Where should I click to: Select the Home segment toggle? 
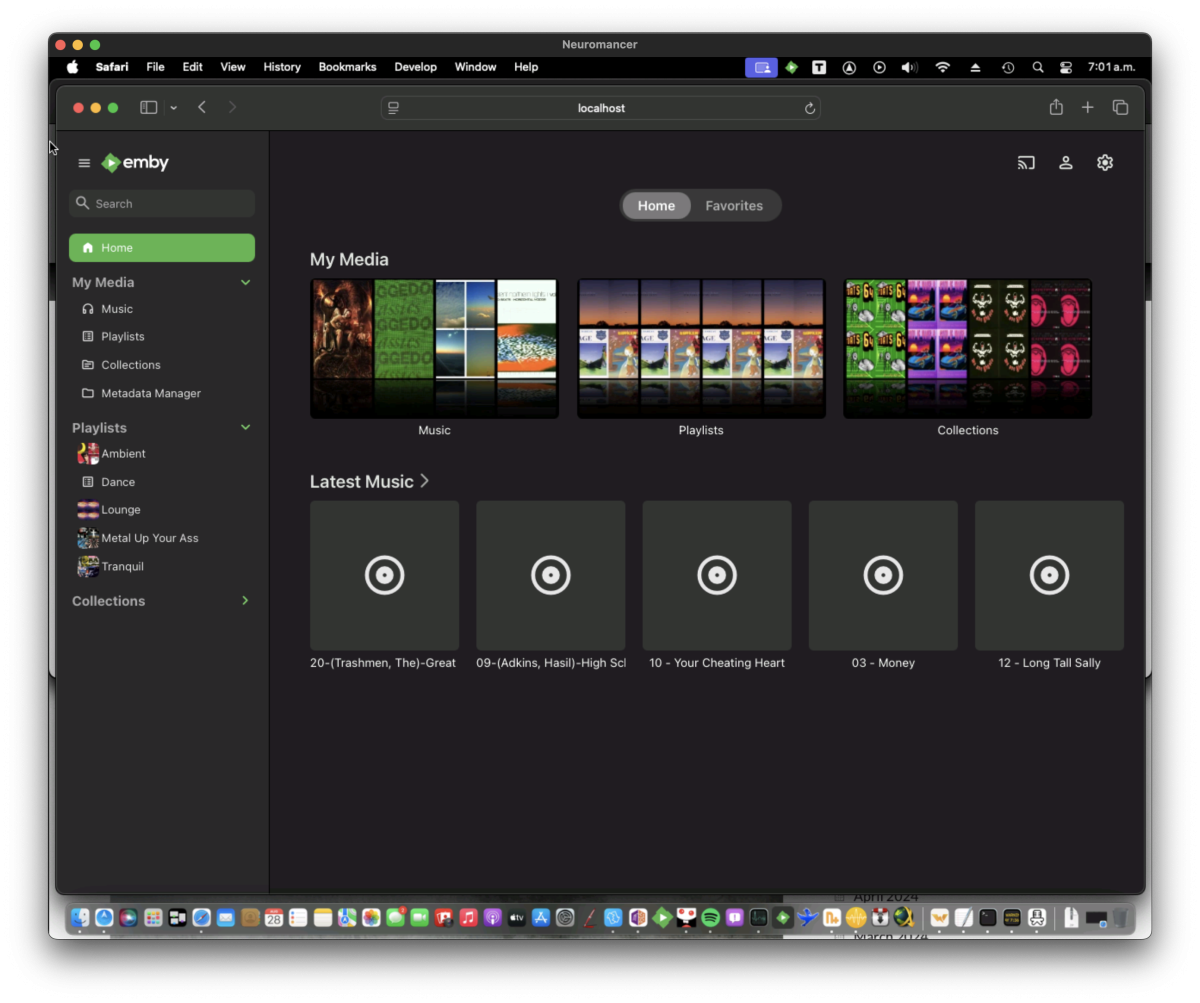656,205
